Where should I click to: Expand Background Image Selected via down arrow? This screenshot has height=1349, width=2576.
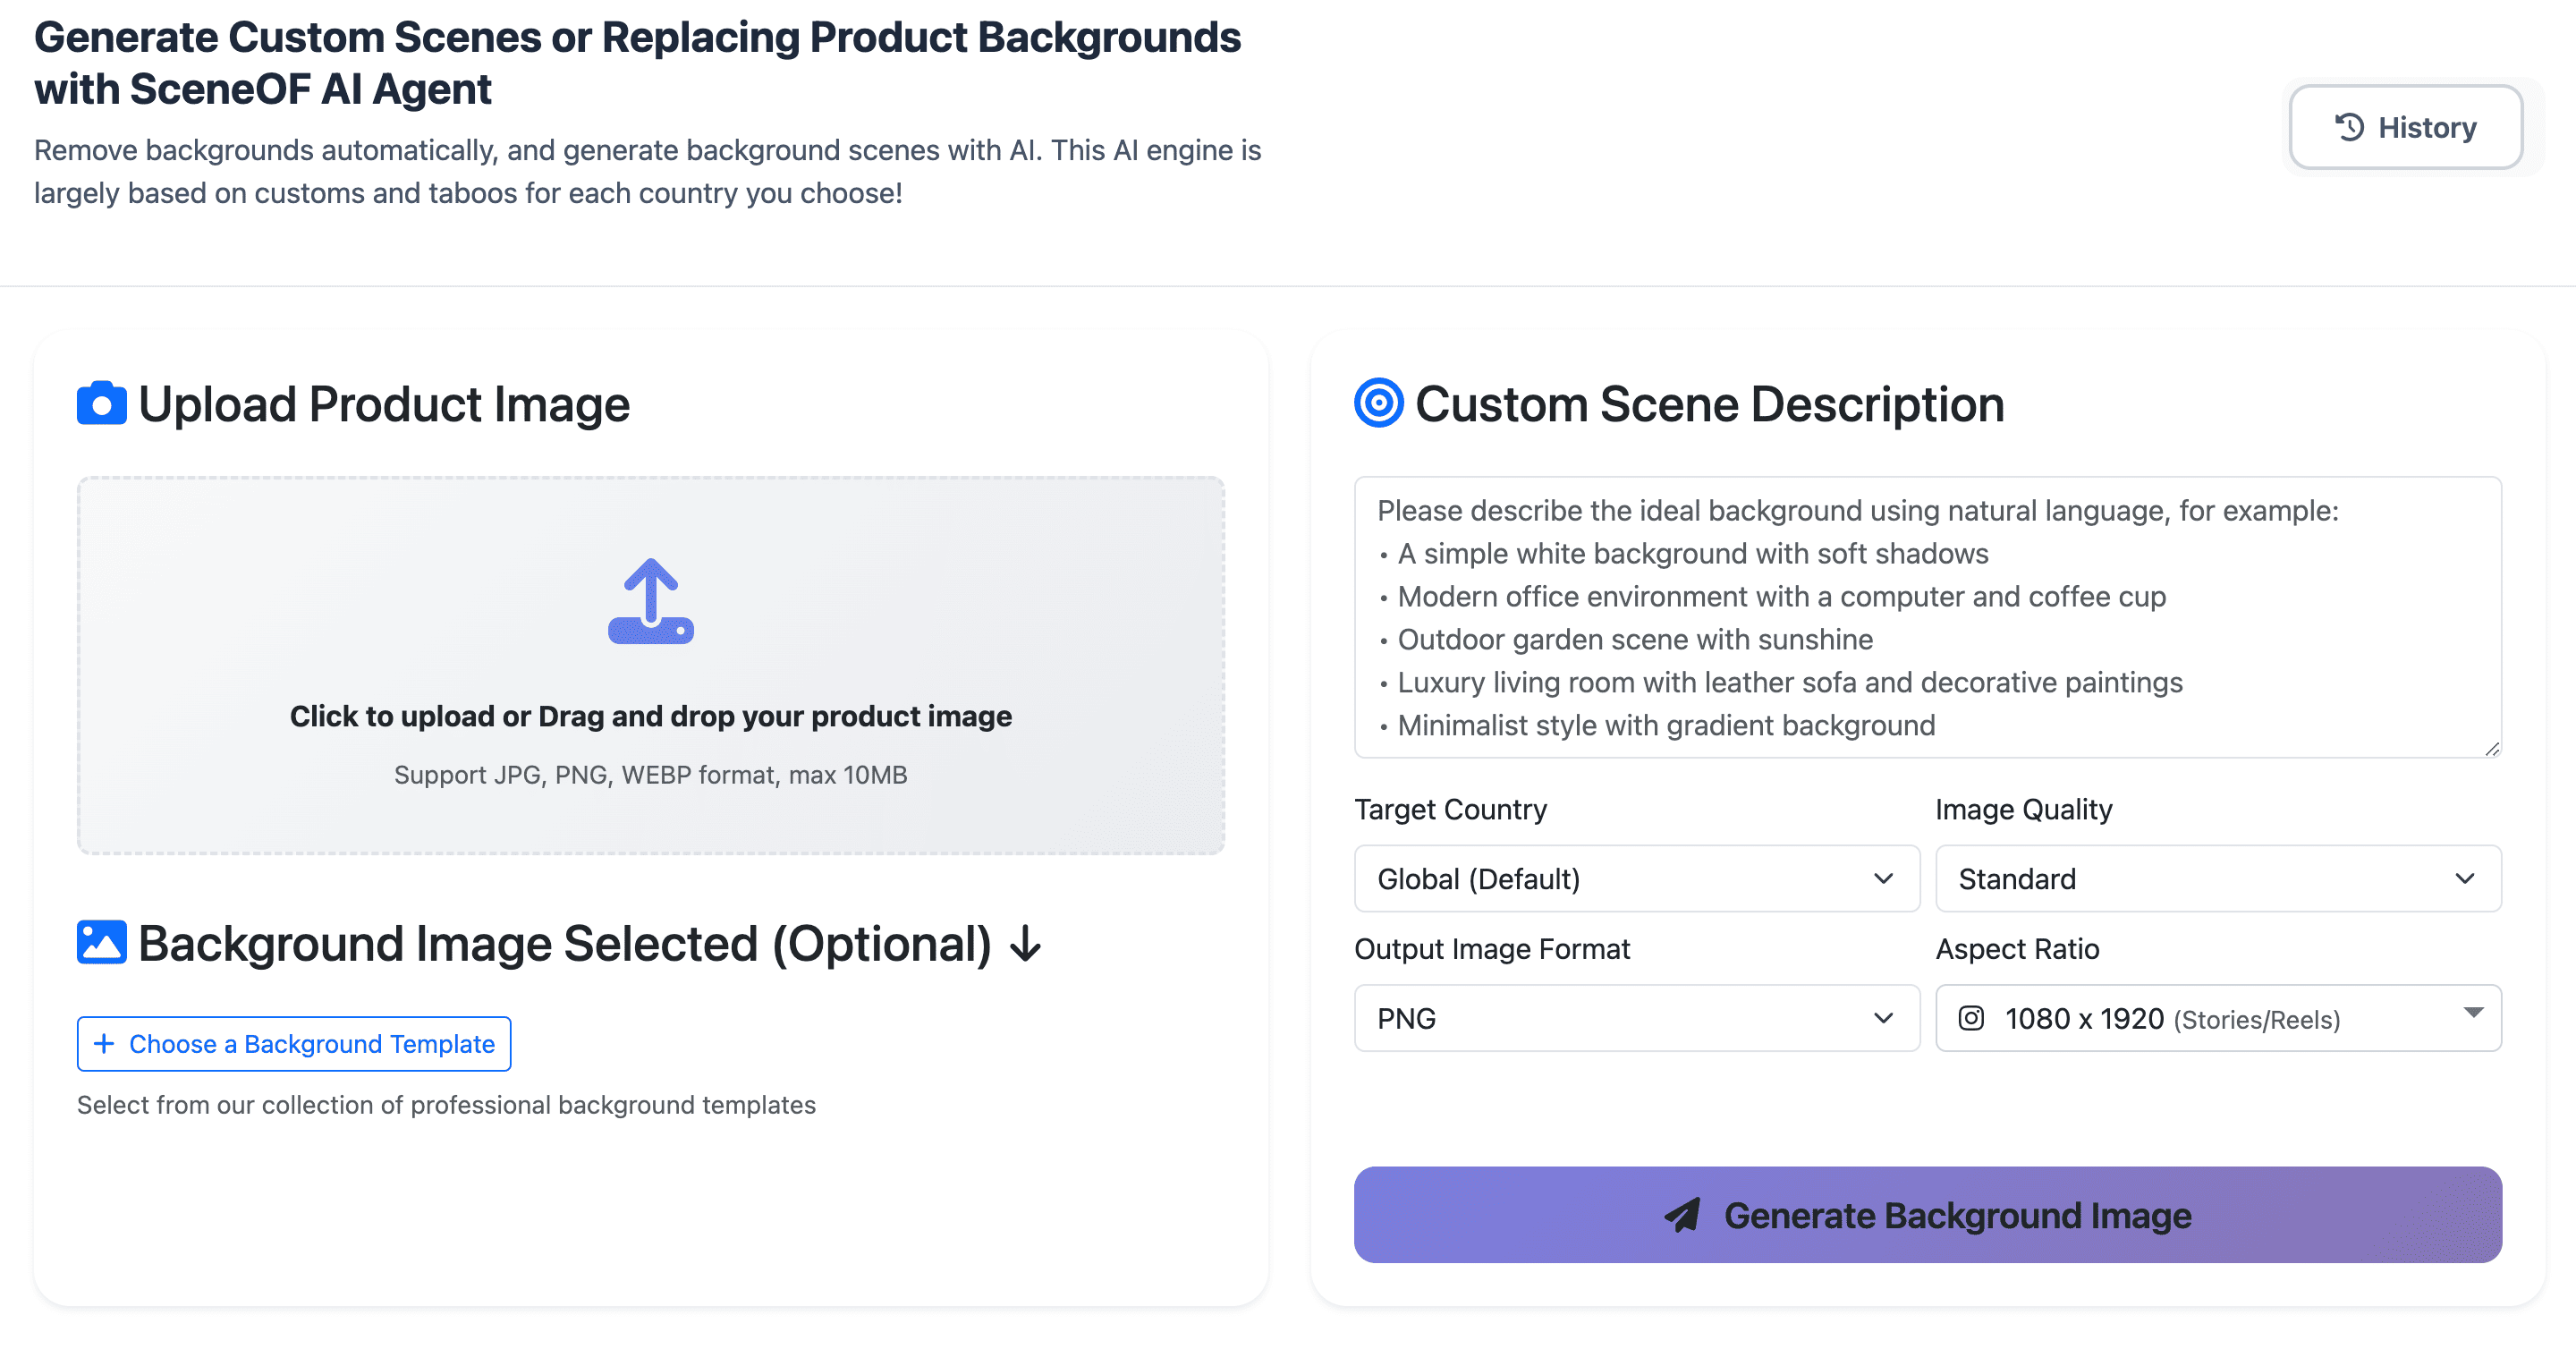[x=1027, y=943]
